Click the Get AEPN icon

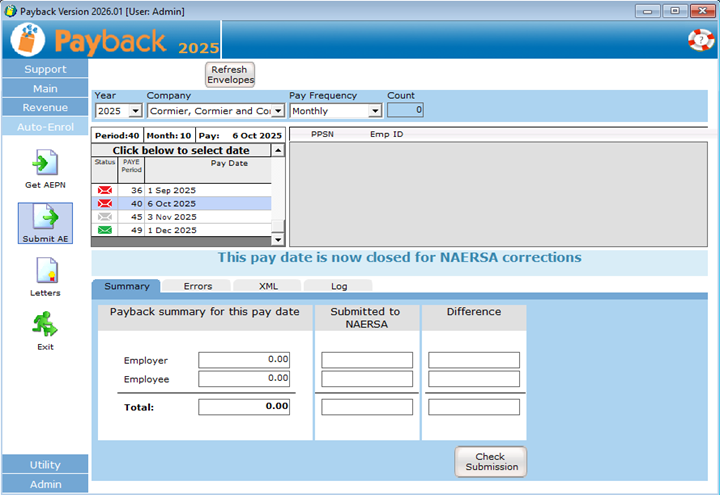click(x=45, y=163)
